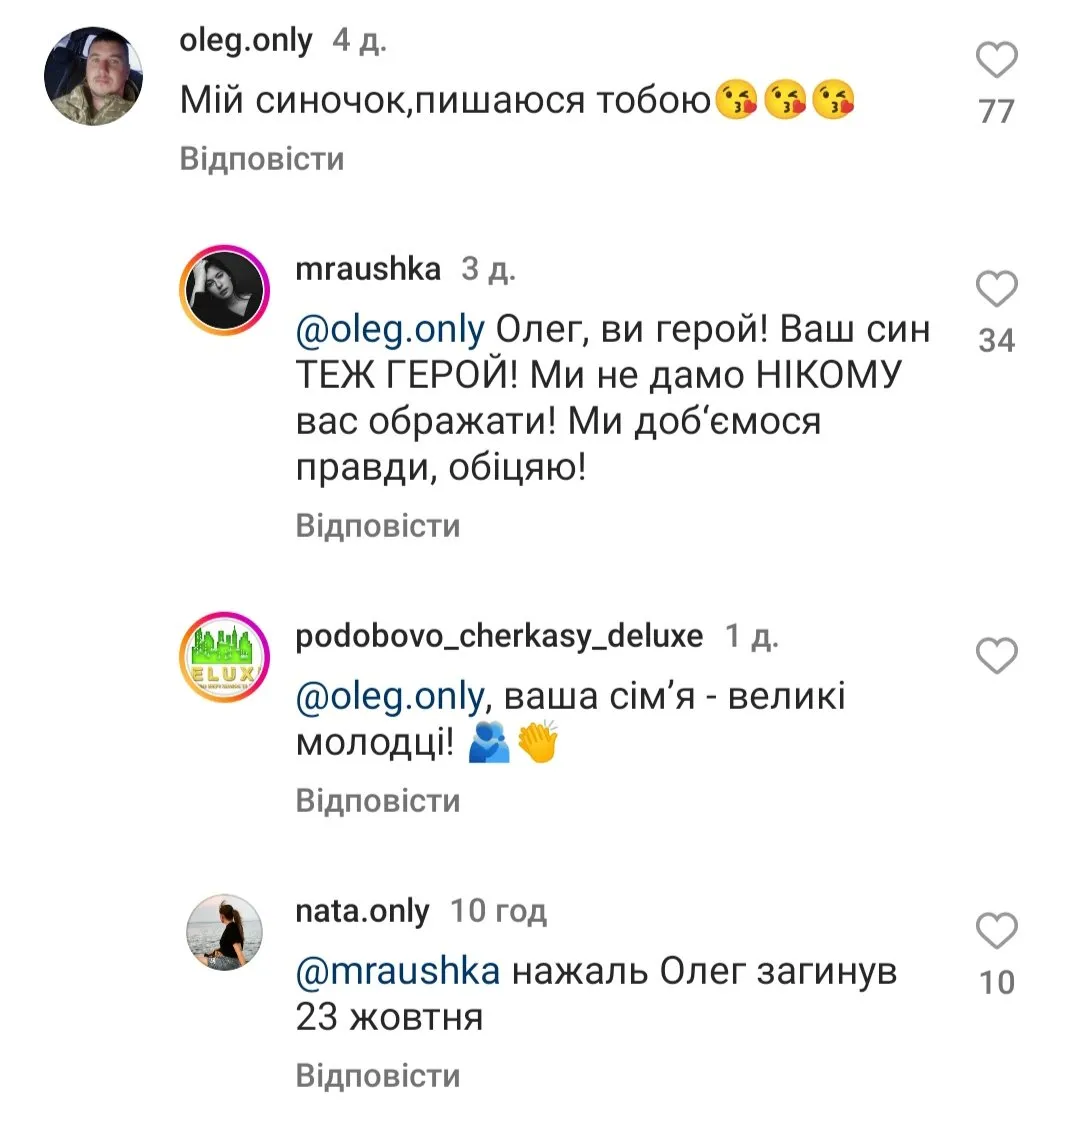
Task: Click Відповісти under mraushka's comment
Action: (378, 526)
